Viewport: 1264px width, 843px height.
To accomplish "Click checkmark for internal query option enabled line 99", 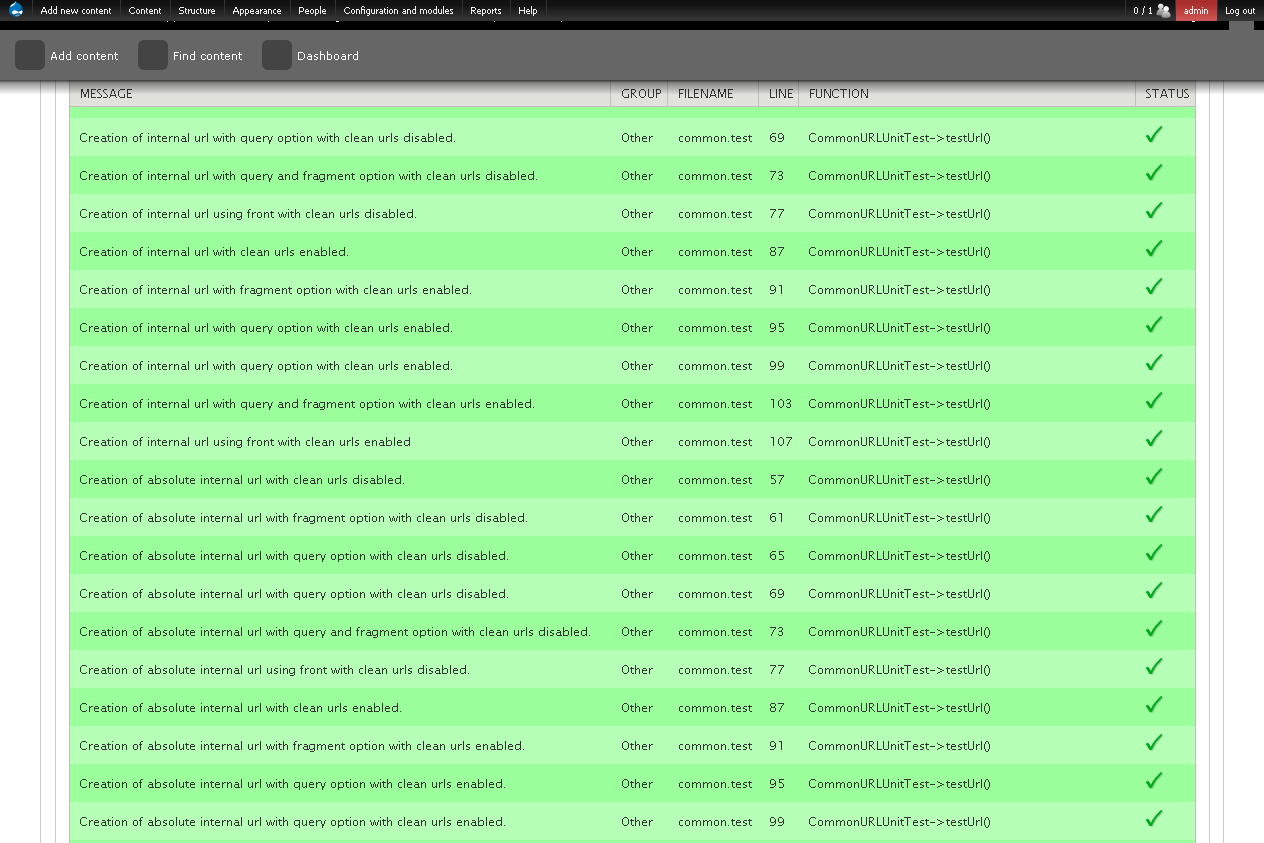I will tap(1154, 362).
